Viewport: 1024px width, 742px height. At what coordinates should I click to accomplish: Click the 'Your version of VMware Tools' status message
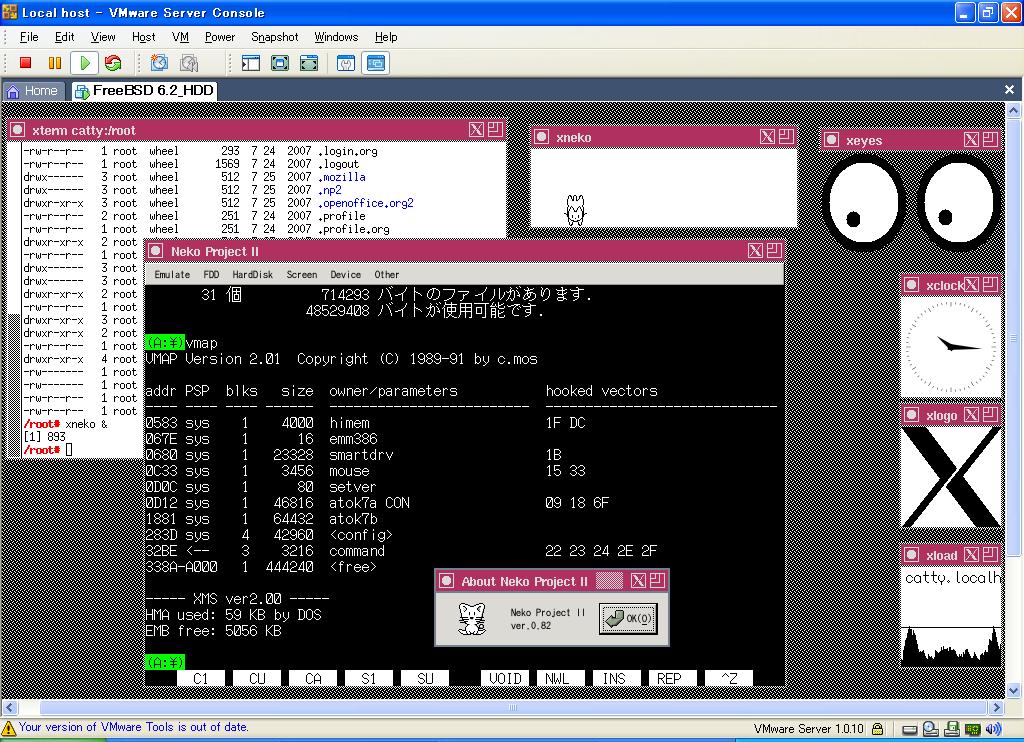133,727
